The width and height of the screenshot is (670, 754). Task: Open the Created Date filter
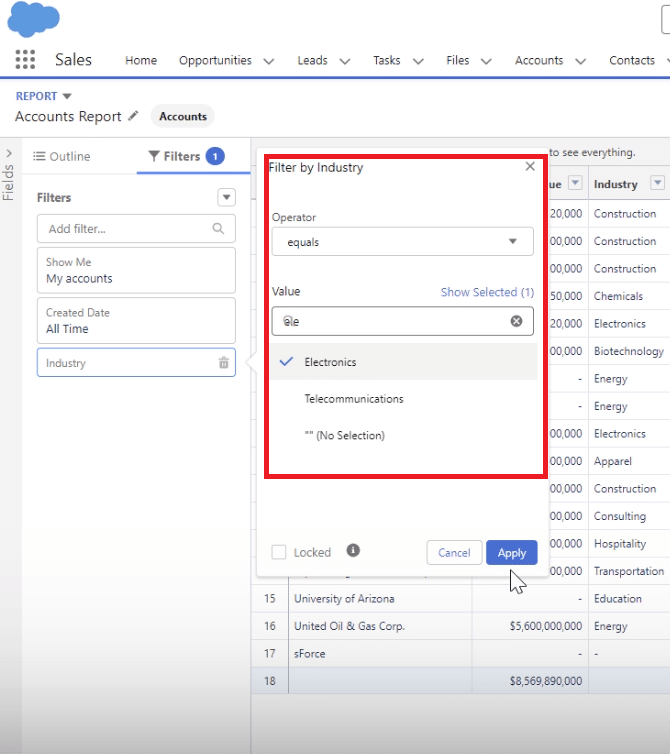[x=136, y=321]
